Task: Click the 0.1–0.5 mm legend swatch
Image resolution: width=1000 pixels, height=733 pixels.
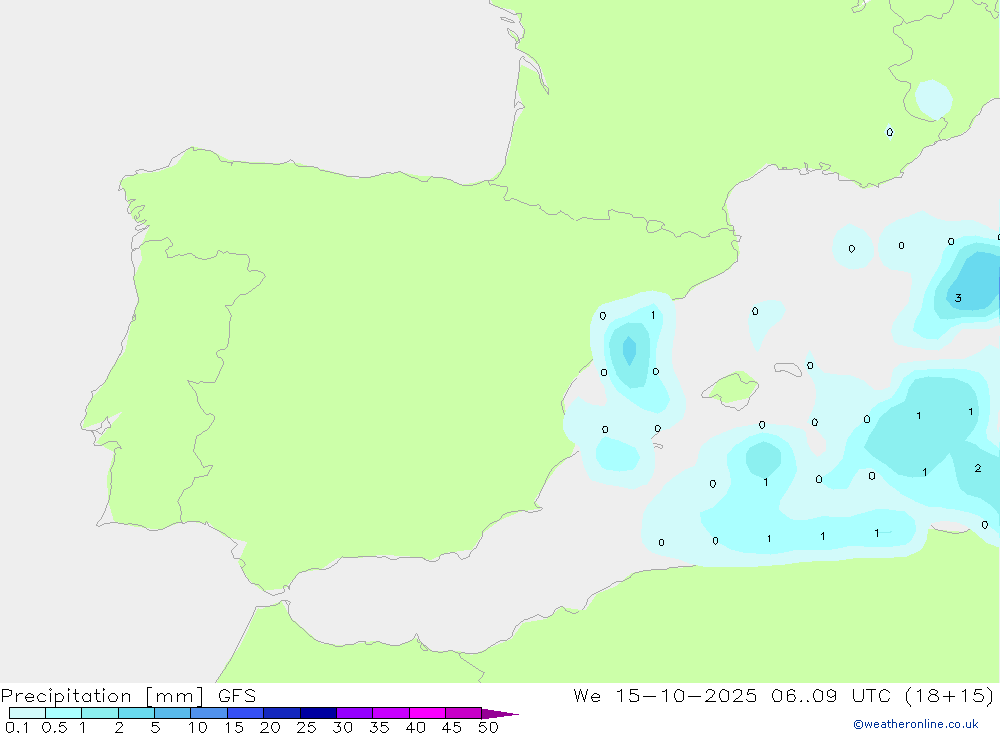Action: click(27, 713)
